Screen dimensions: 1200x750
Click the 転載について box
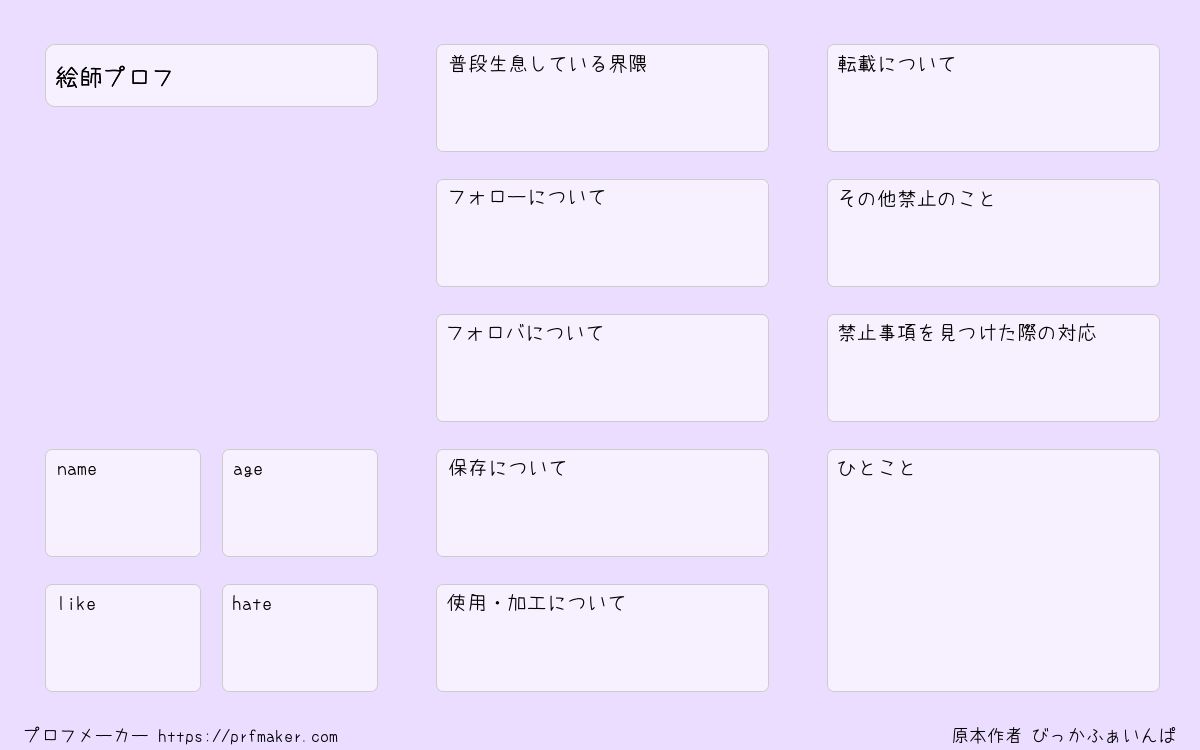993,98
